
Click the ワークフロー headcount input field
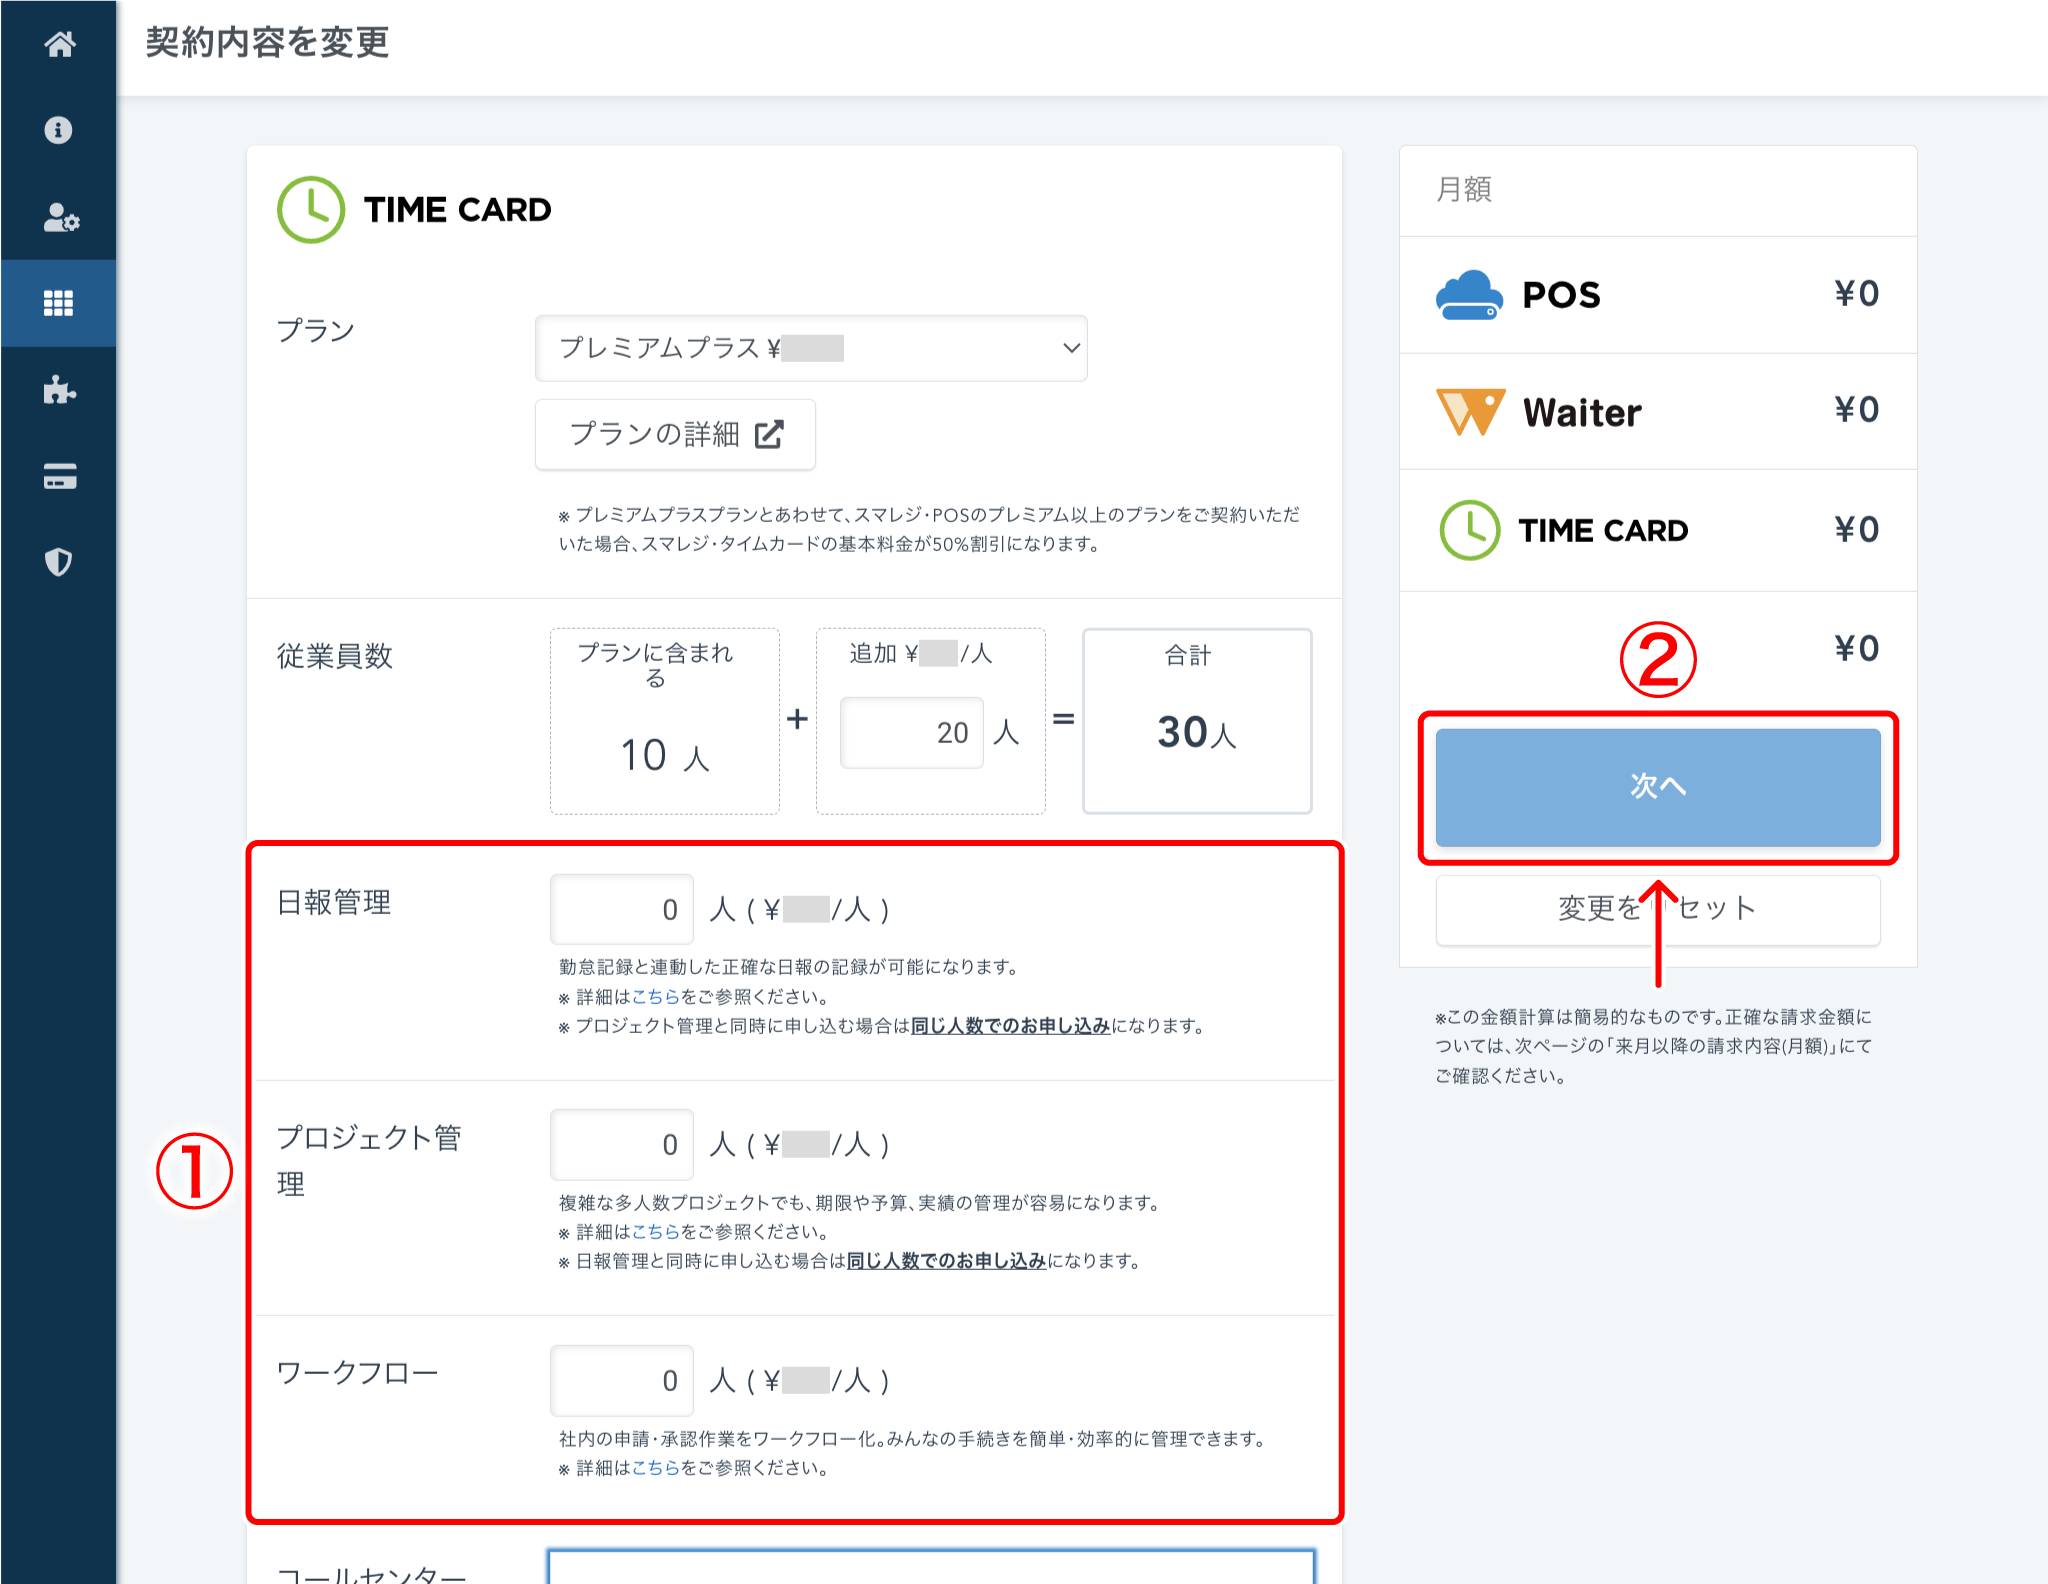[x=621, y=1380]
